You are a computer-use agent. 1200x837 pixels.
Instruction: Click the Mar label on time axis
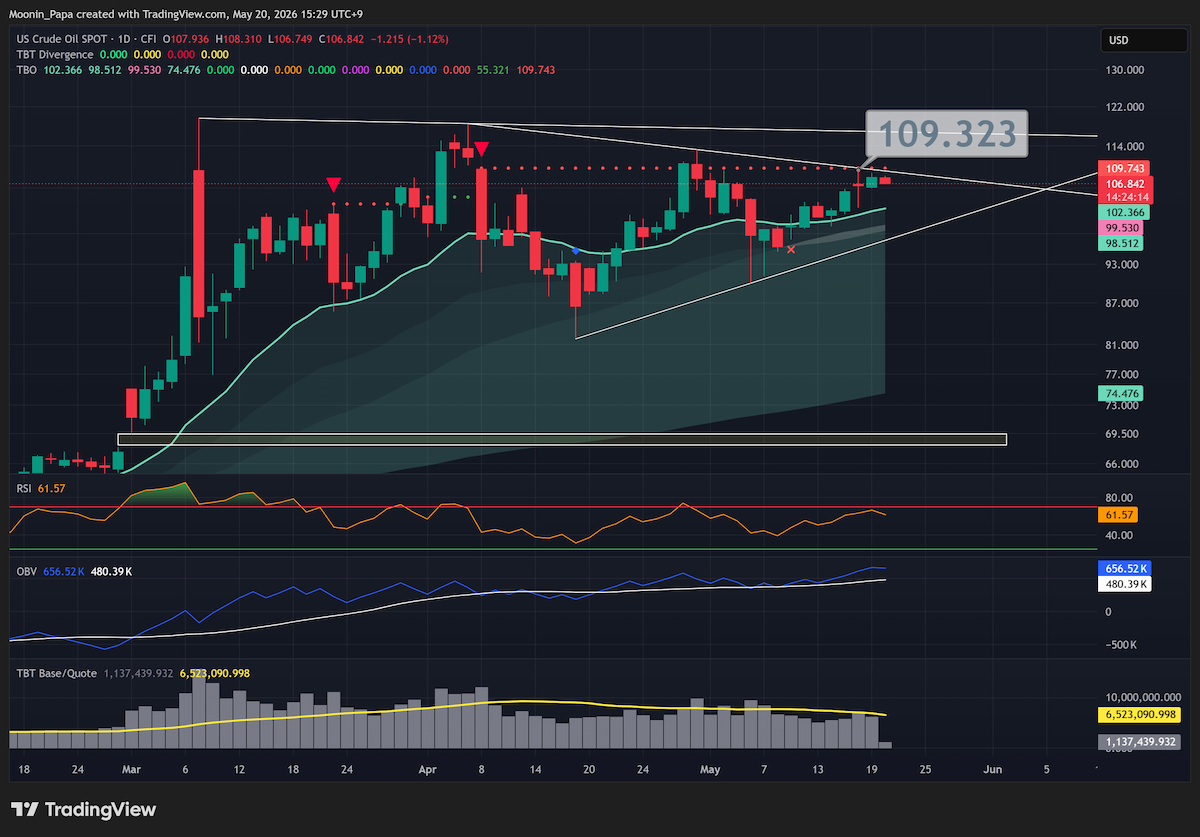click(130, 770)
